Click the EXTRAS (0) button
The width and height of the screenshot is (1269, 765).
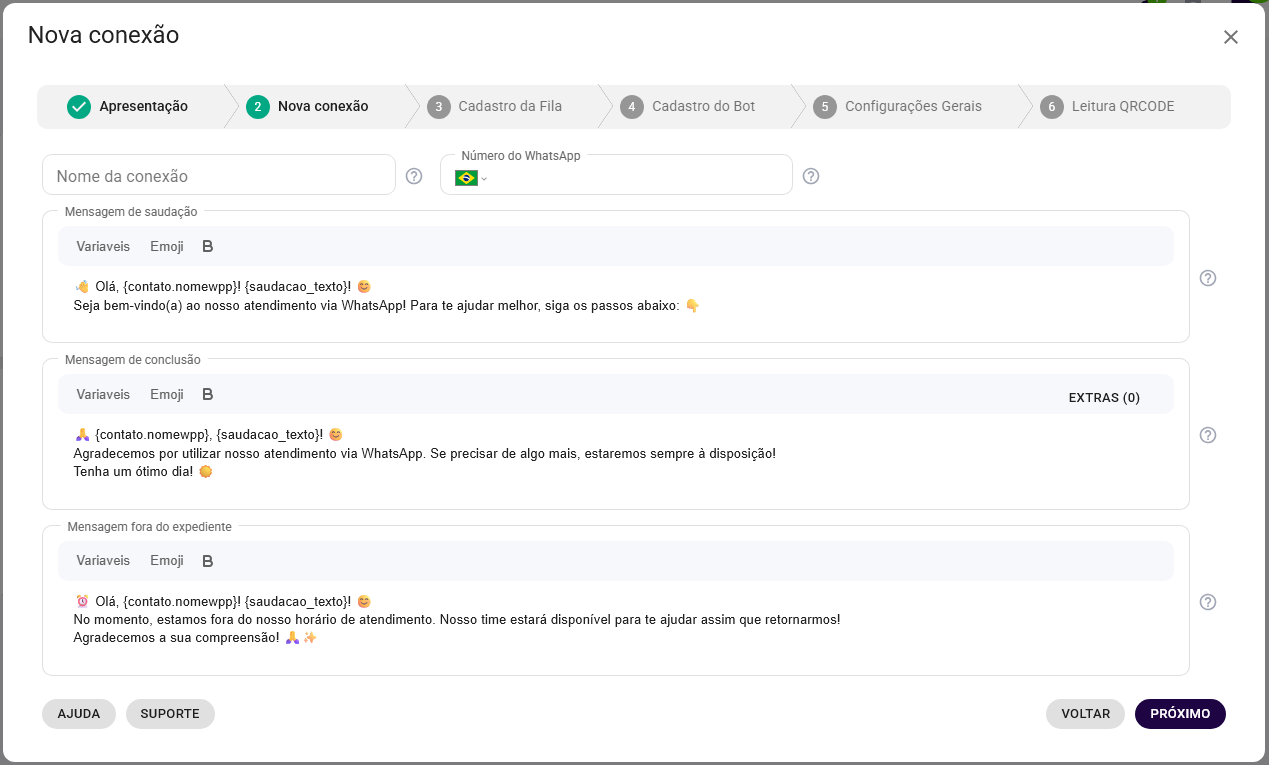1104,397
